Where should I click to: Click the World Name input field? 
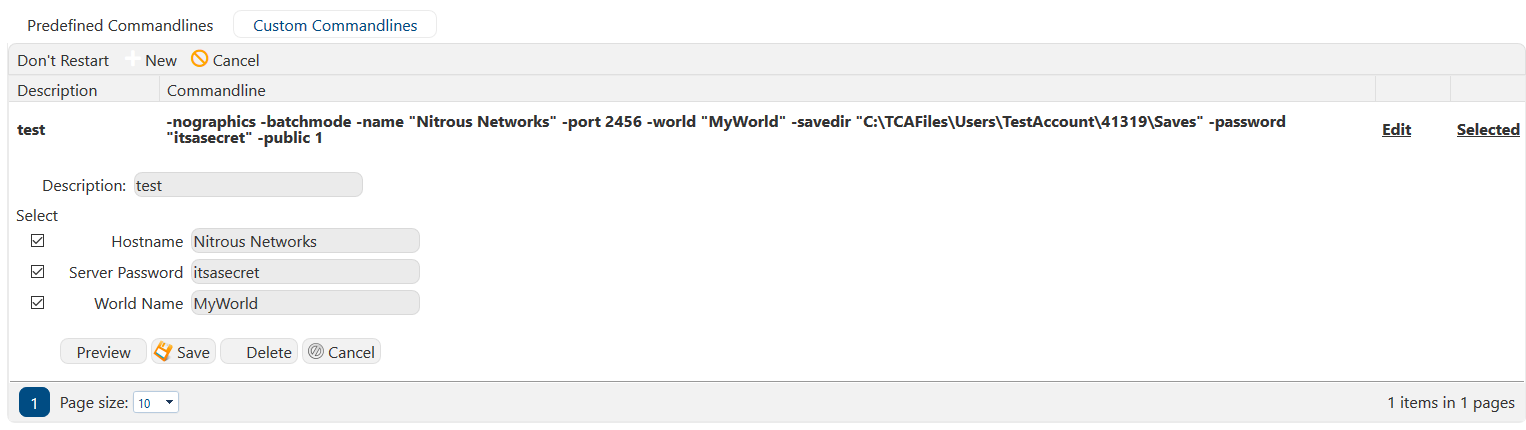[305, 303]
